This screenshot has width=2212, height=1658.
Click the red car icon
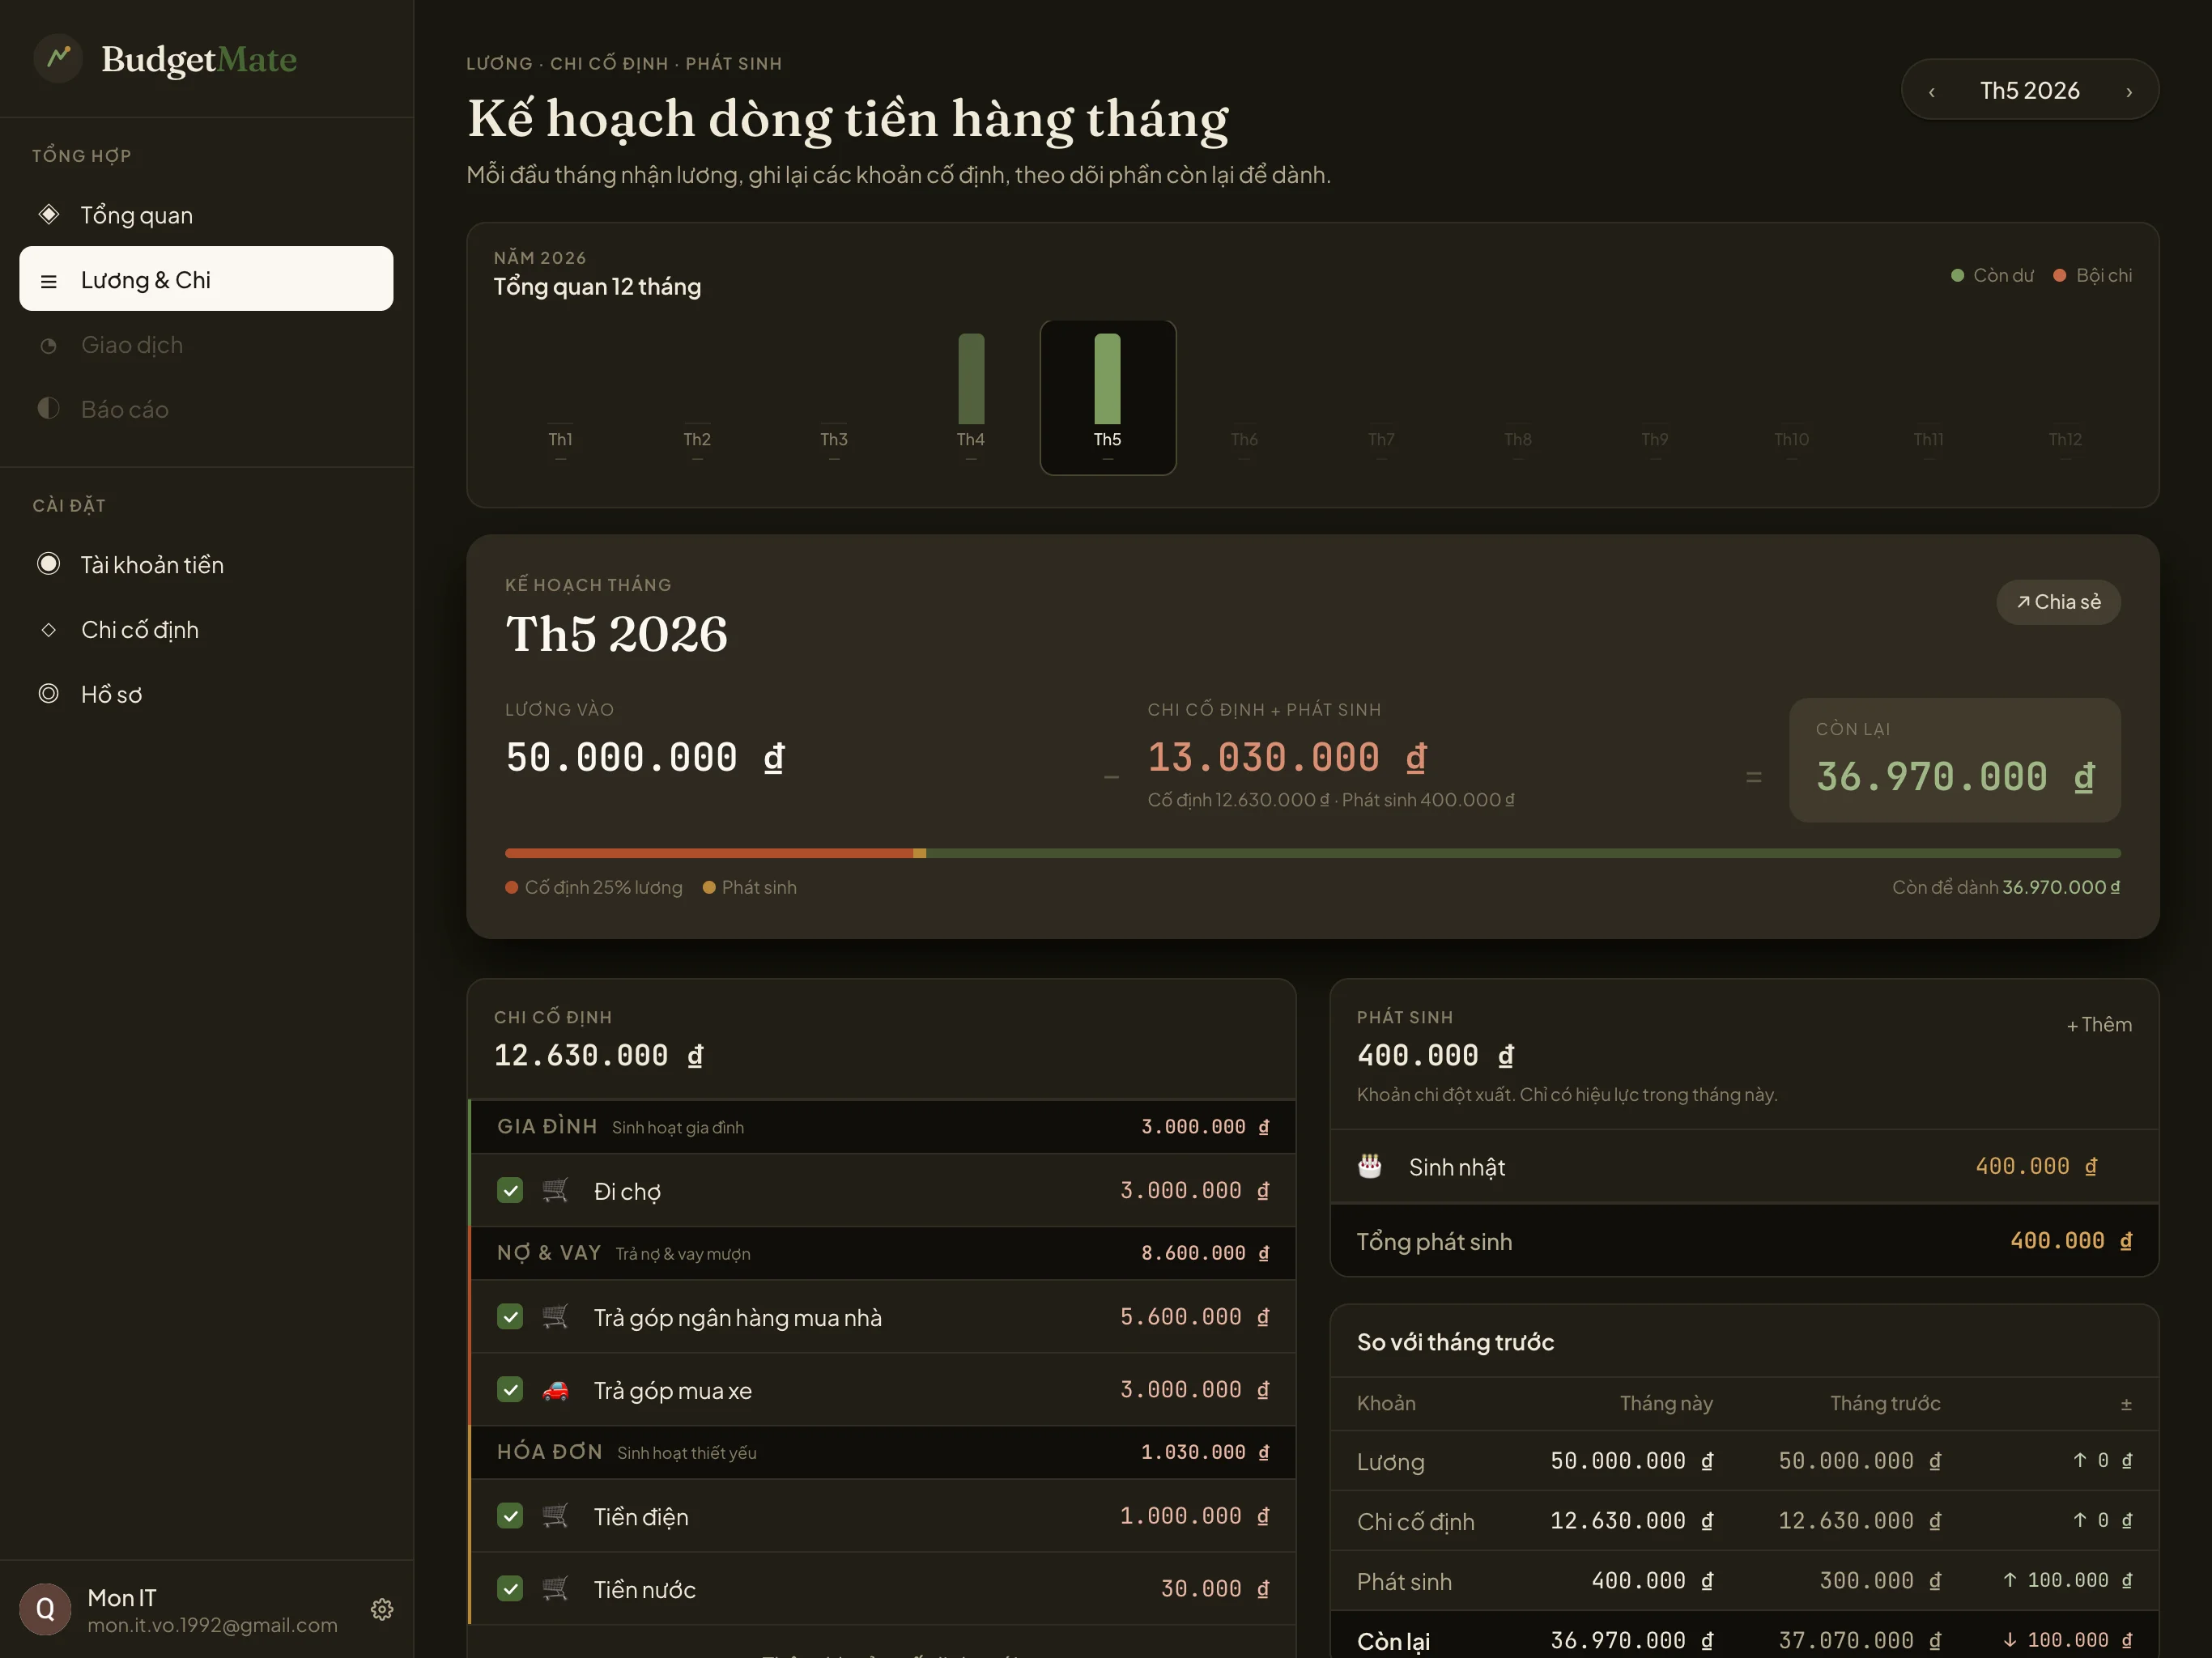(x=555, y=1390)
